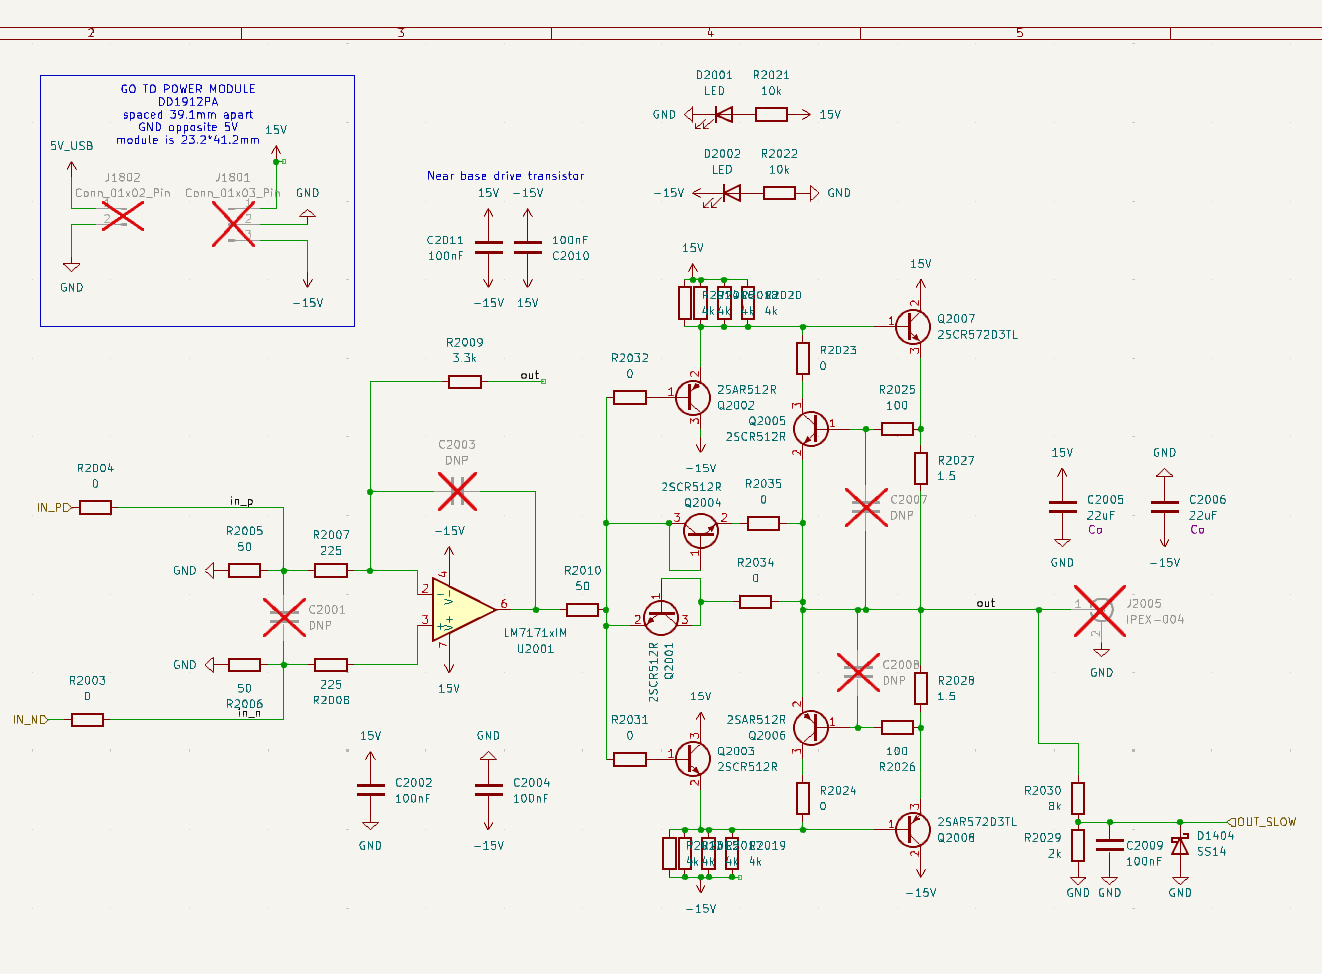Screen dimensions: 1322x974
Task: Select the DNP capacitor C2003 symbol
Action: click(x=457, y=492)
